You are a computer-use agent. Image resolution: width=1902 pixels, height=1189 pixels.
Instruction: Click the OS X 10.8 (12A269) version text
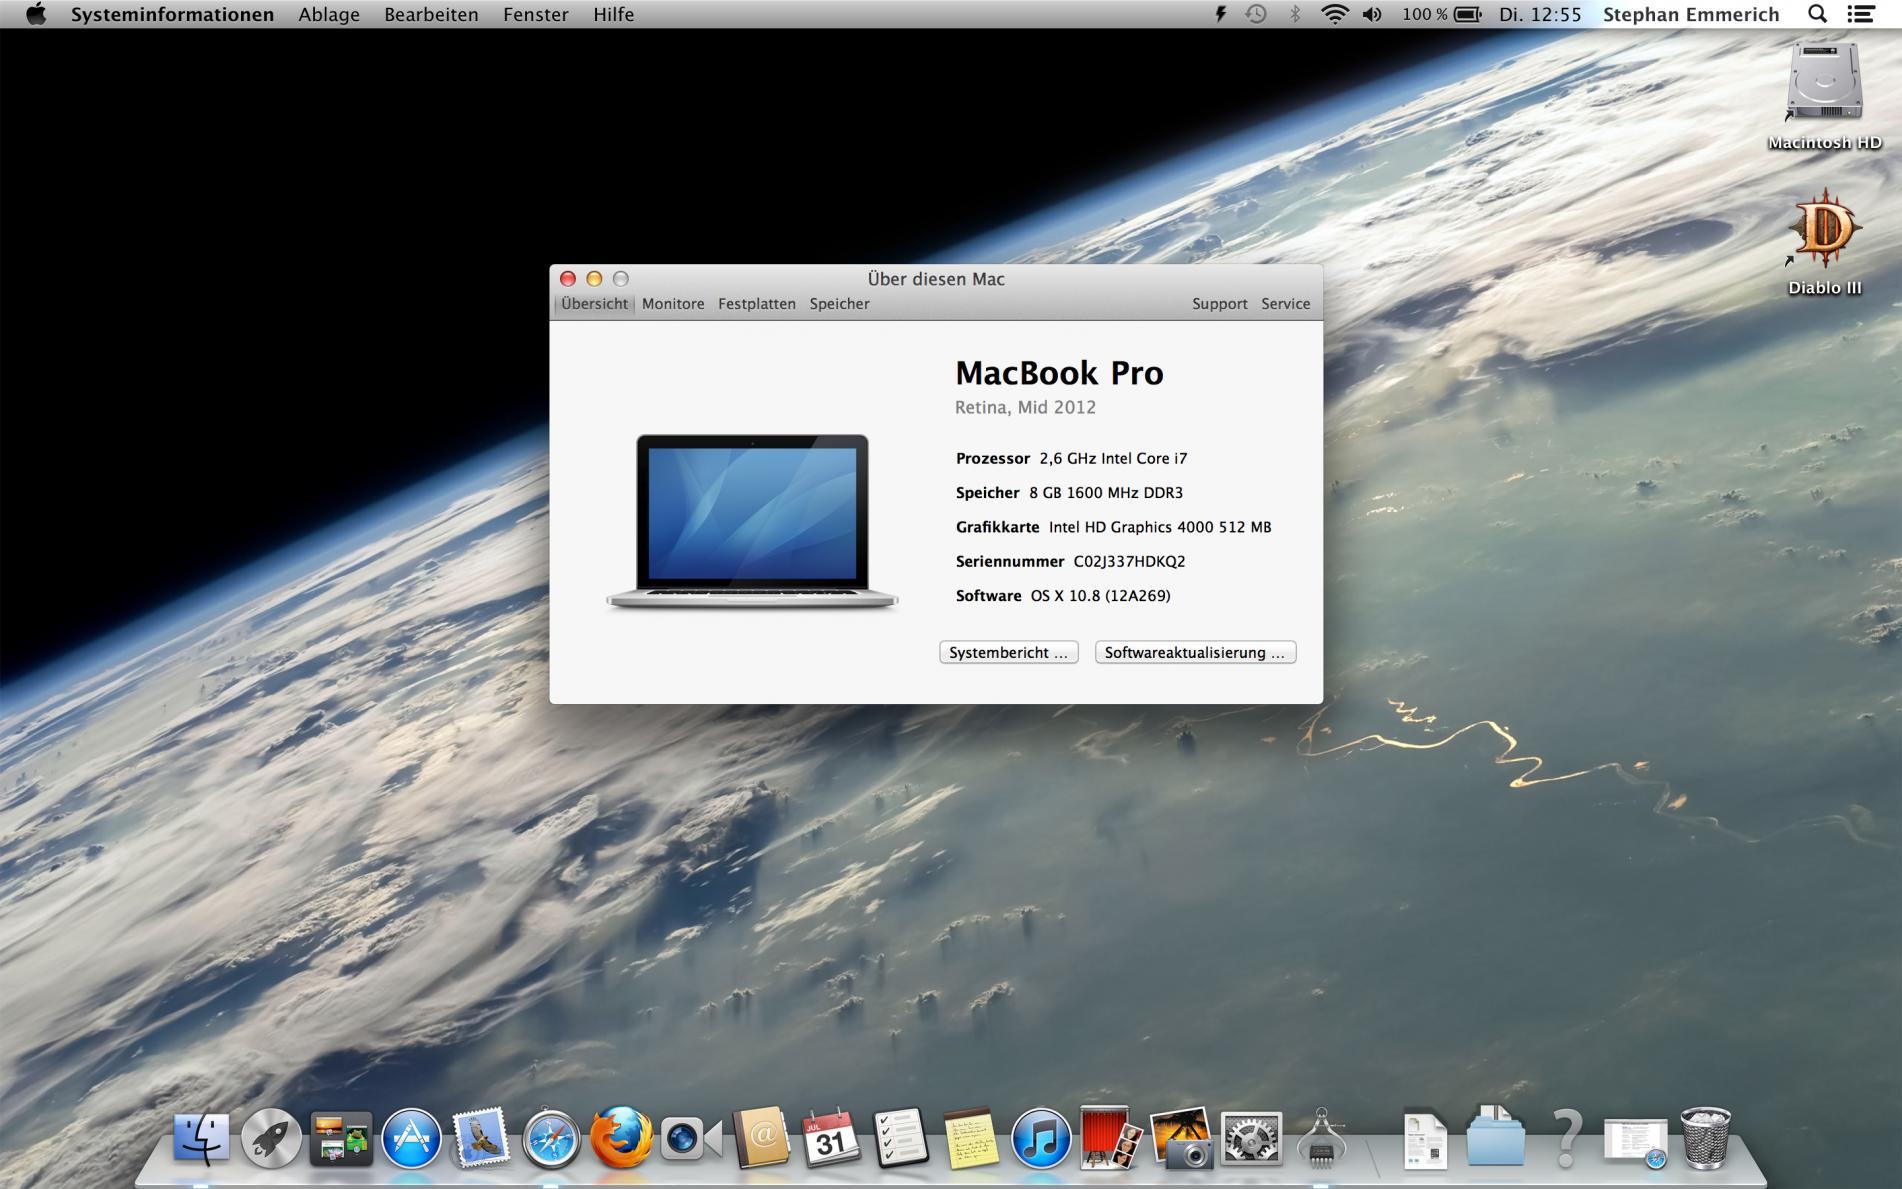1100,595
